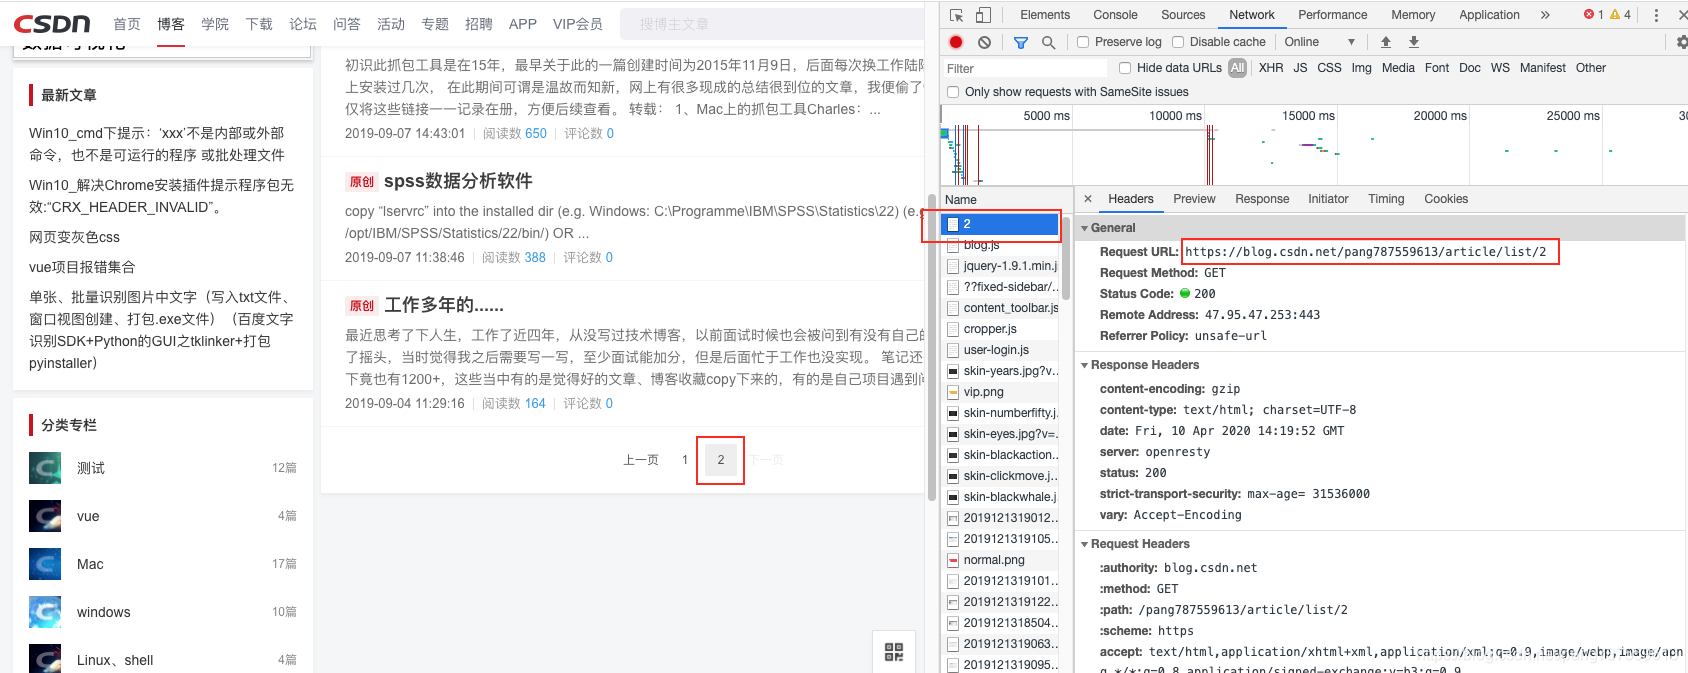Select the All request type filter

point(1238,68)
